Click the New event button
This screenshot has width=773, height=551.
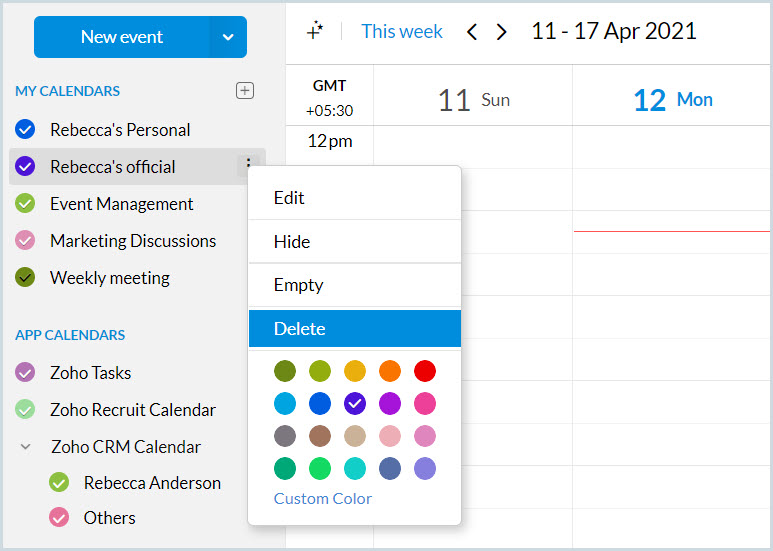(x=122, y=37)
